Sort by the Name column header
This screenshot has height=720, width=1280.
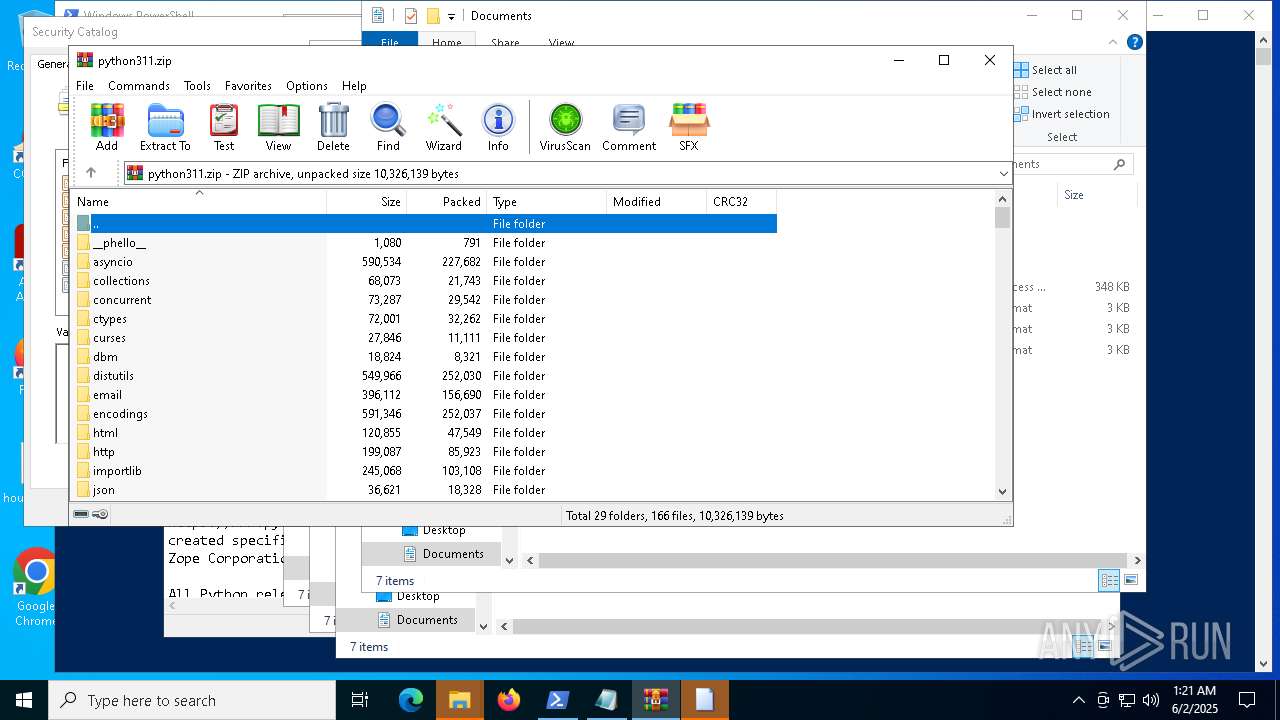coord(198,202)
